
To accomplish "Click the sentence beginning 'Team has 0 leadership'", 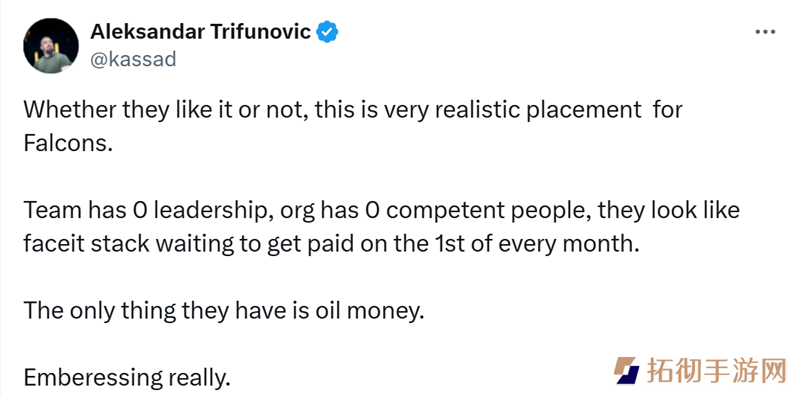I will coord(381,227).
